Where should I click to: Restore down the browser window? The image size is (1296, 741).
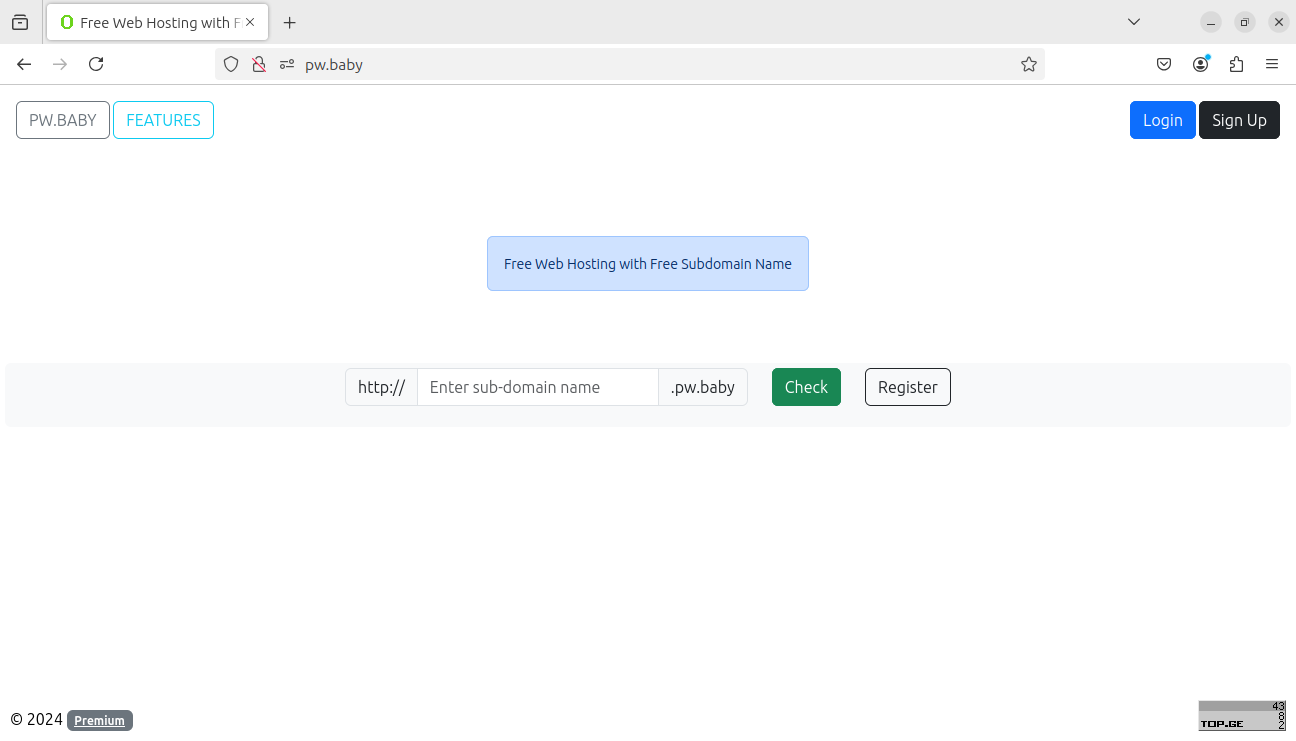tap(1245, 22)
